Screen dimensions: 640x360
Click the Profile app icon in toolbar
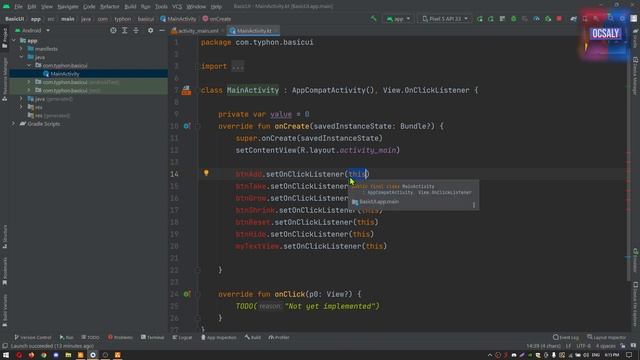(x=536, y=19)
